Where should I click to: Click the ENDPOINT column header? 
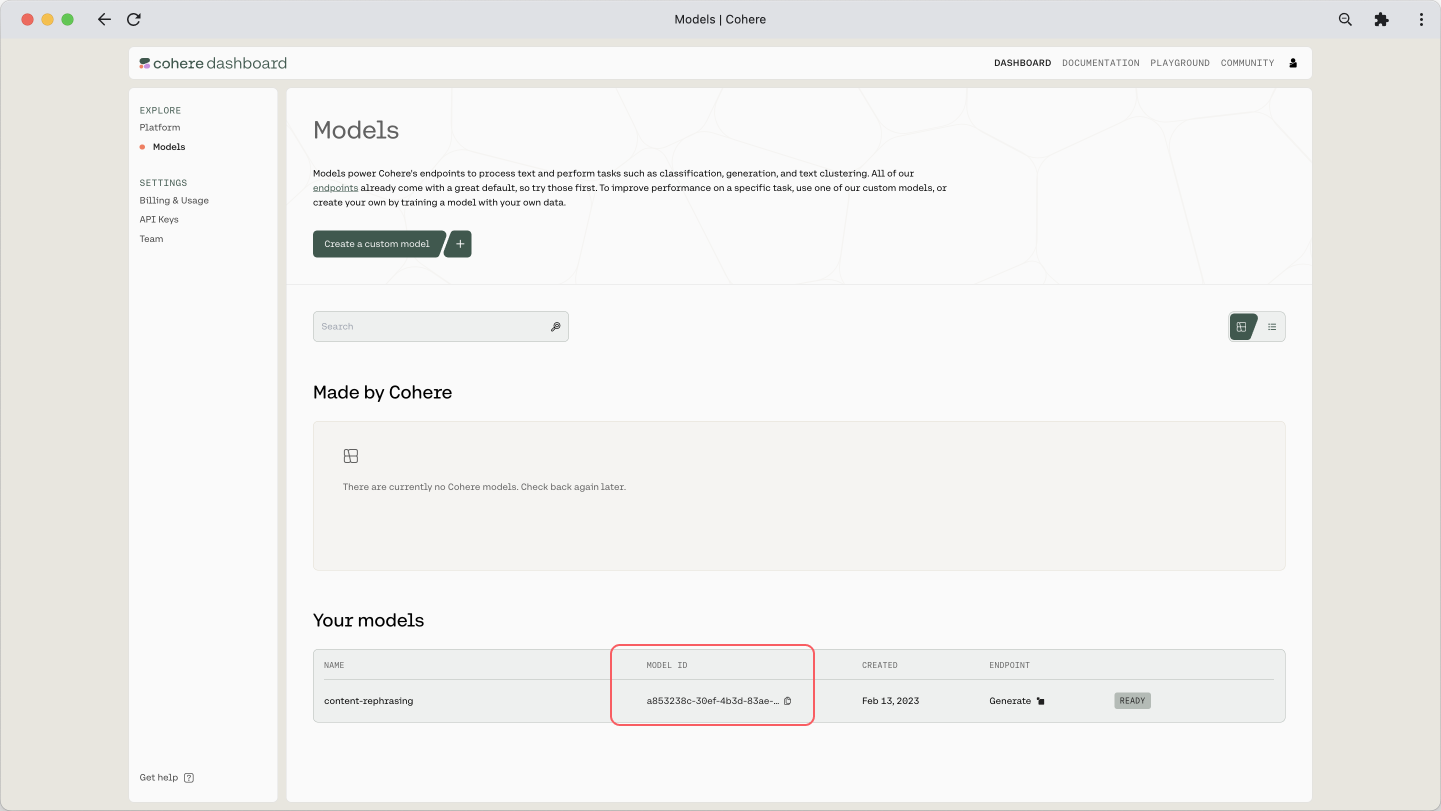(x=1009, y=665)
